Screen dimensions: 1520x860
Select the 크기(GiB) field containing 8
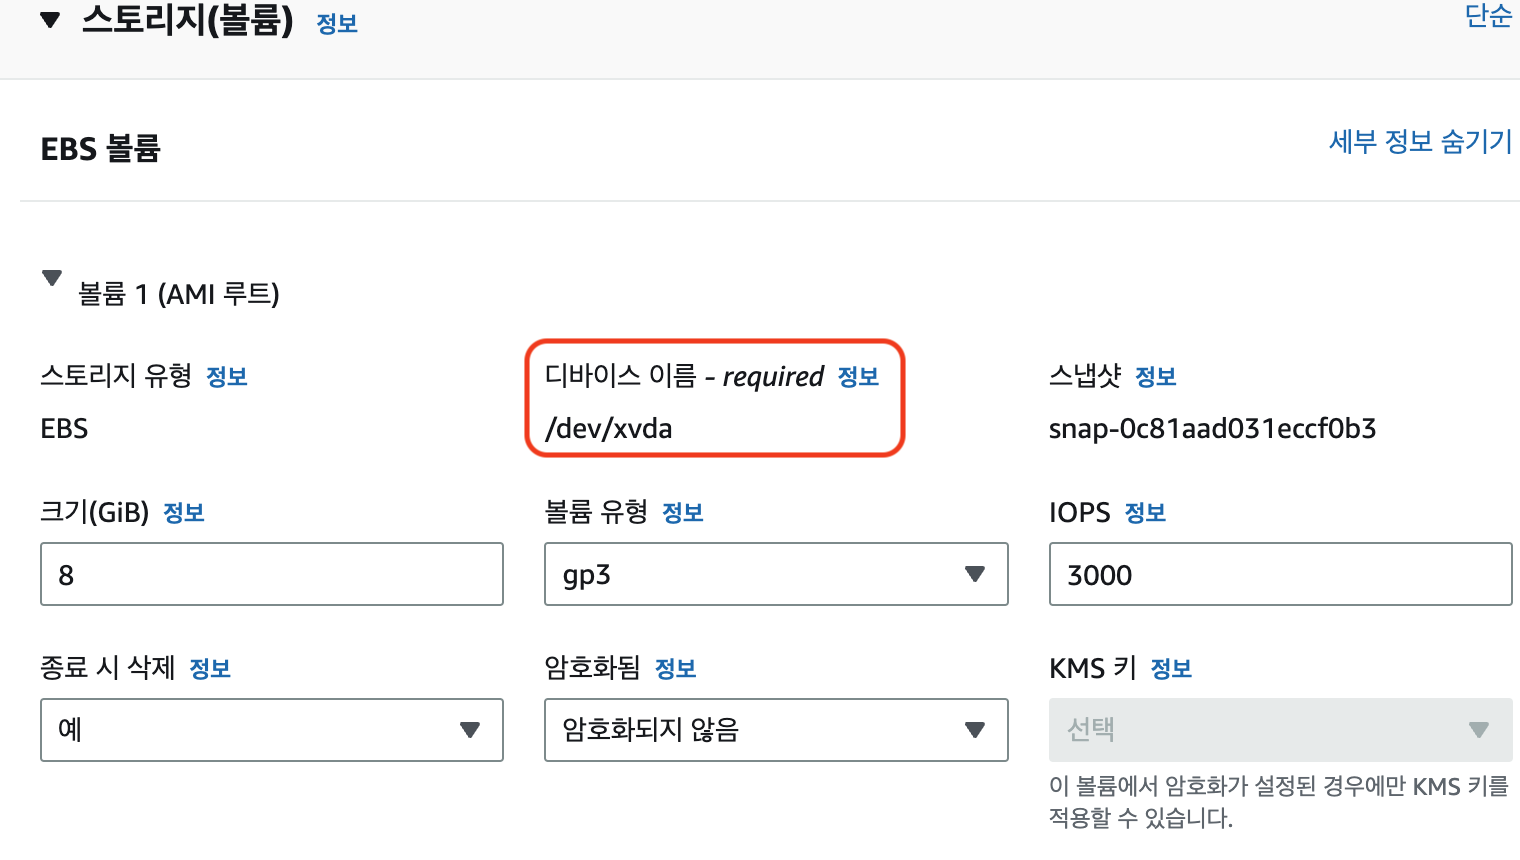(x=270, y=574)
